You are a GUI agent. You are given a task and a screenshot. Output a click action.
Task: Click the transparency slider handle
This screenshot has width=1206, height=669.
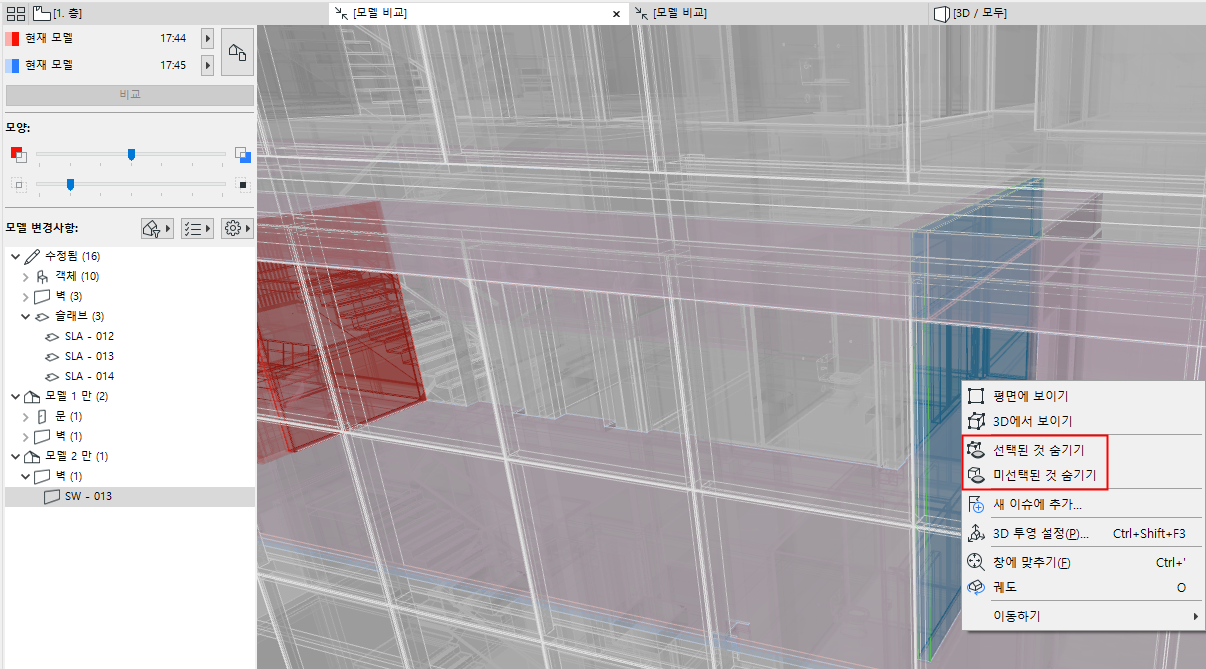pos(70,184)
